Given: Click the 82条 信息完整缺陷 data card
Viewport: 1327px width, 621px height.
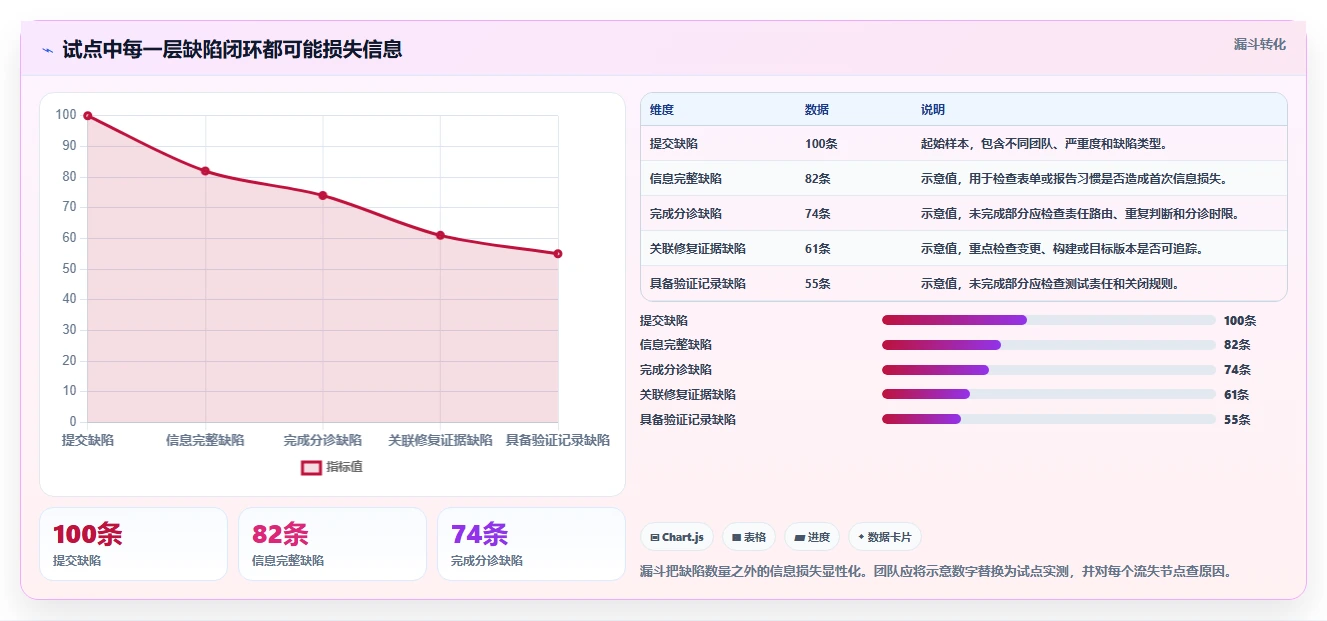Looking at the screenshot, I should (x=332, y=544).
